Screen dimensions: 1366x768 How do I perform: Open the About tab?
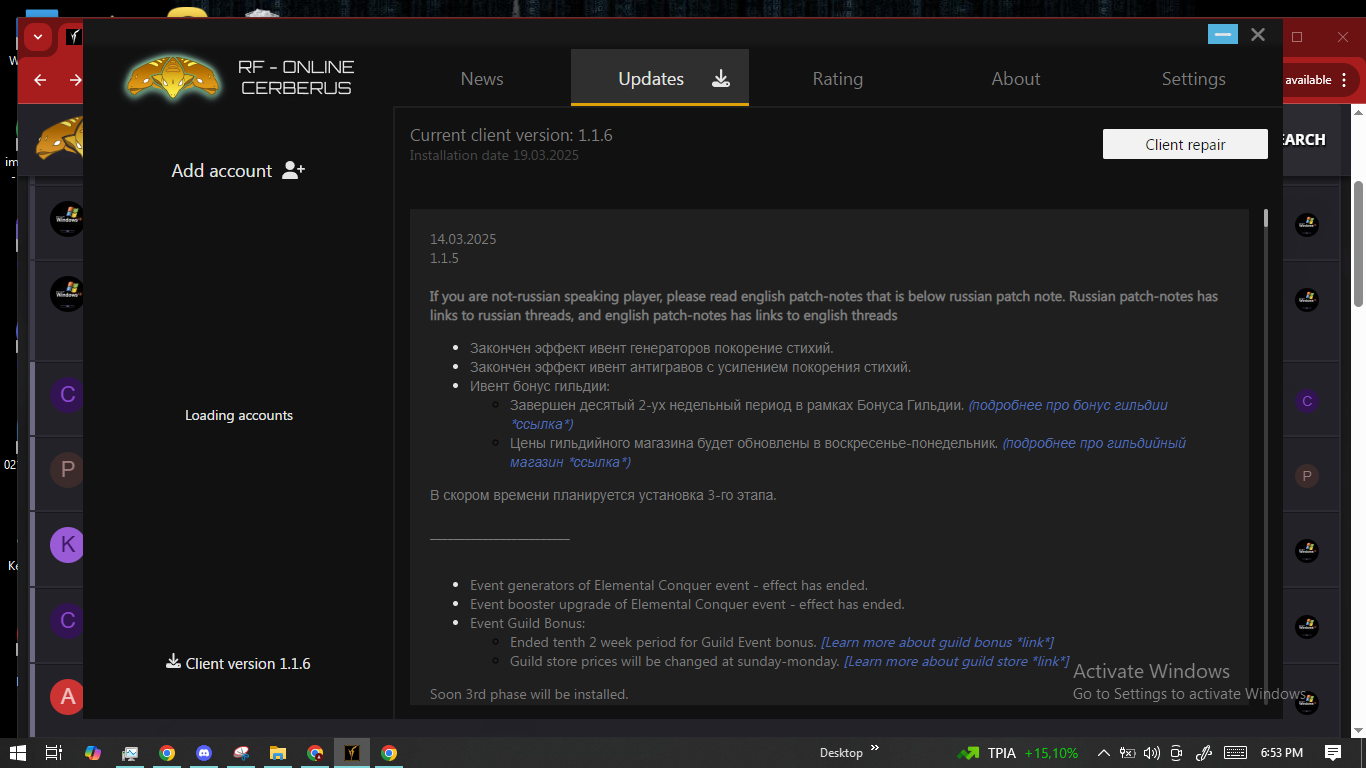(1016, 79)
